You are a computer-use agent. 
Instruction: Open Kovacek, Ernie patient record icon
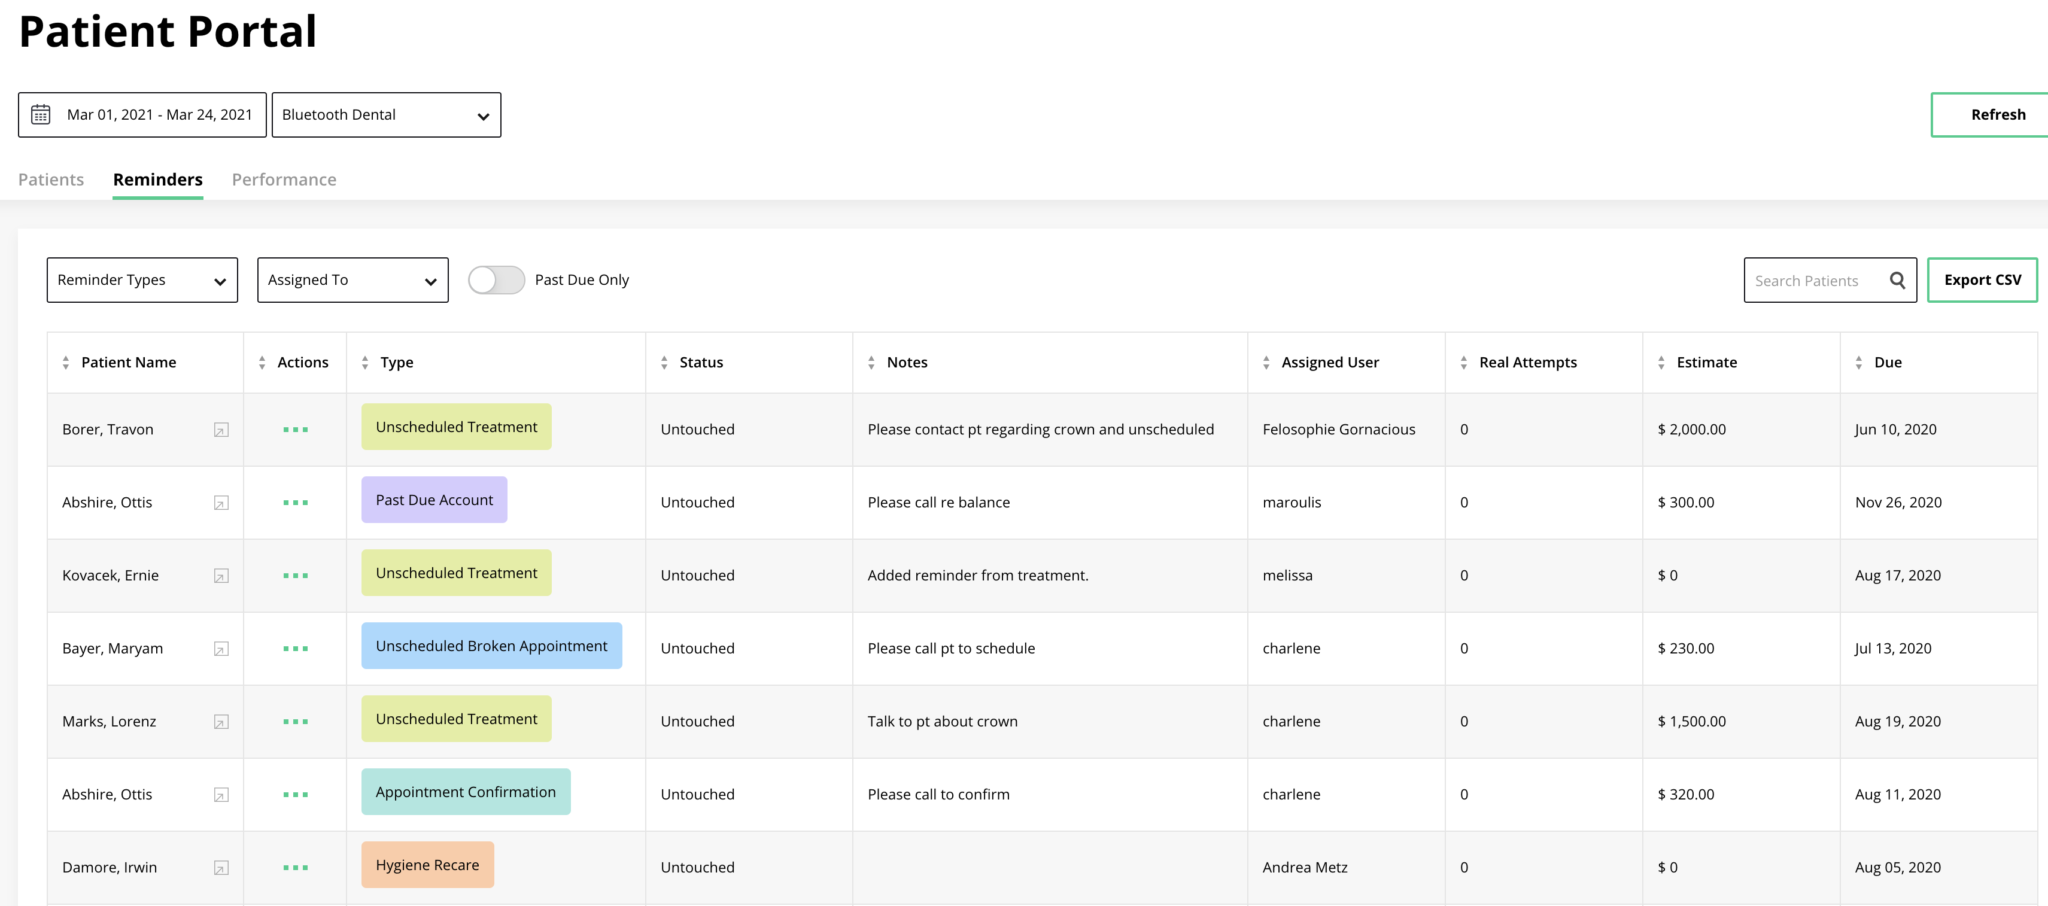pyautogui.click(x=221, y=576)
